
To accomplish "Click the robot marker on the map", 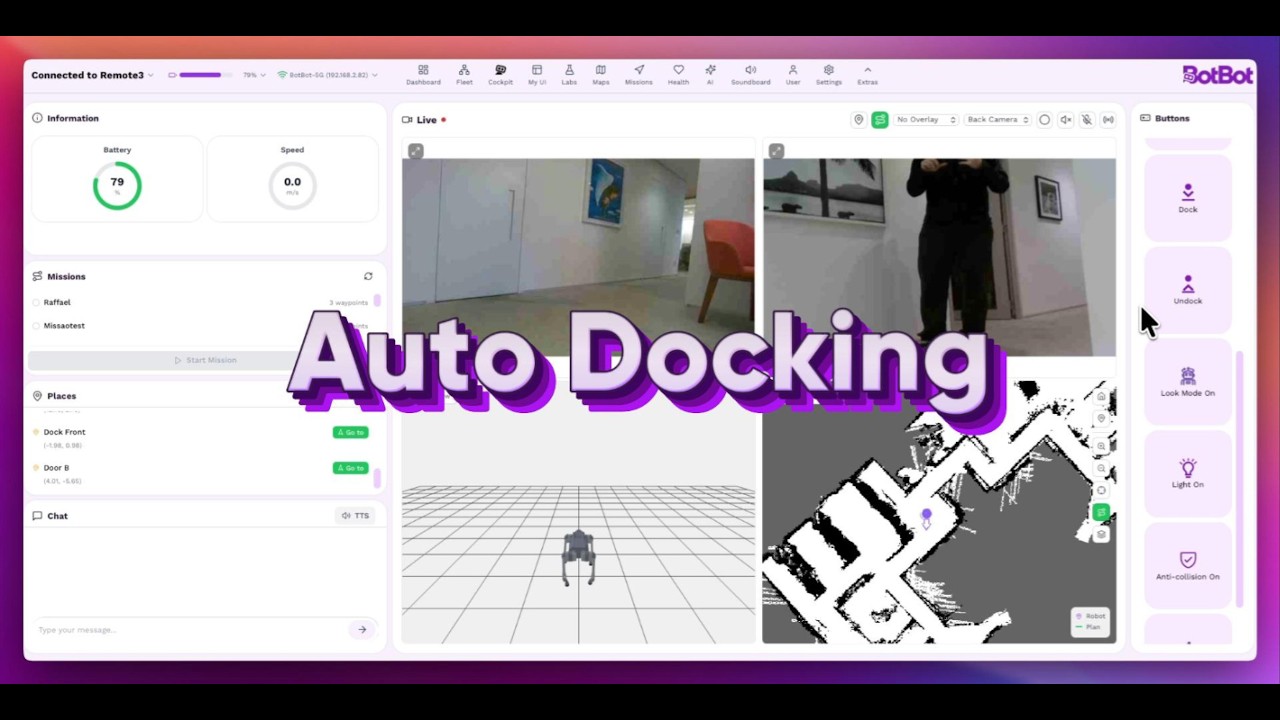I will (x=926, y=518).
